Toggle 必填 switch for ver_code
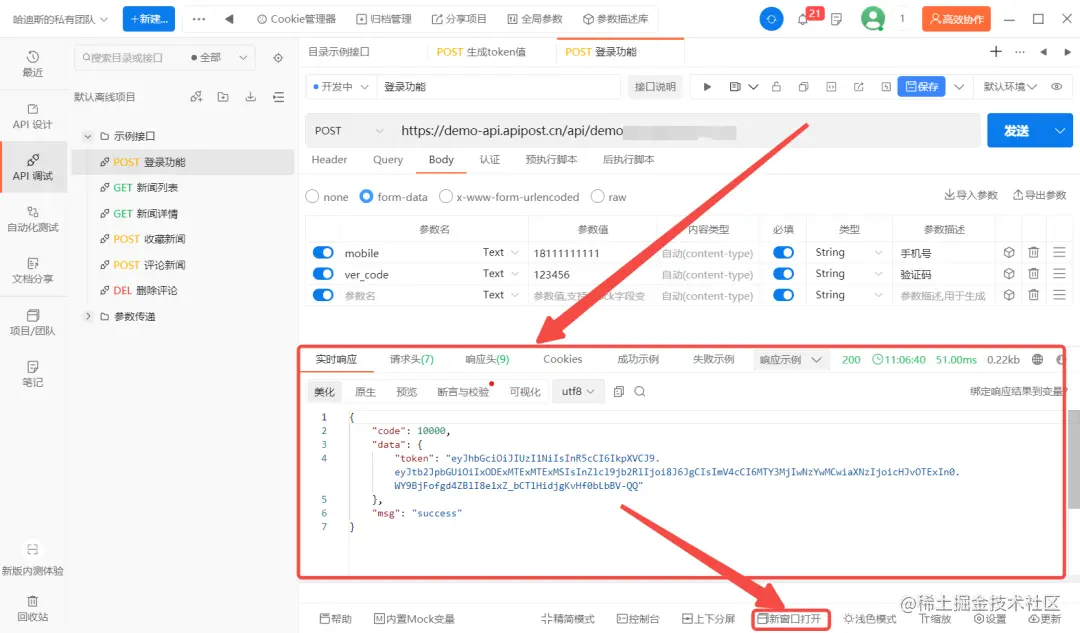Screen dimensions: 1080x633 pos(783,274)
